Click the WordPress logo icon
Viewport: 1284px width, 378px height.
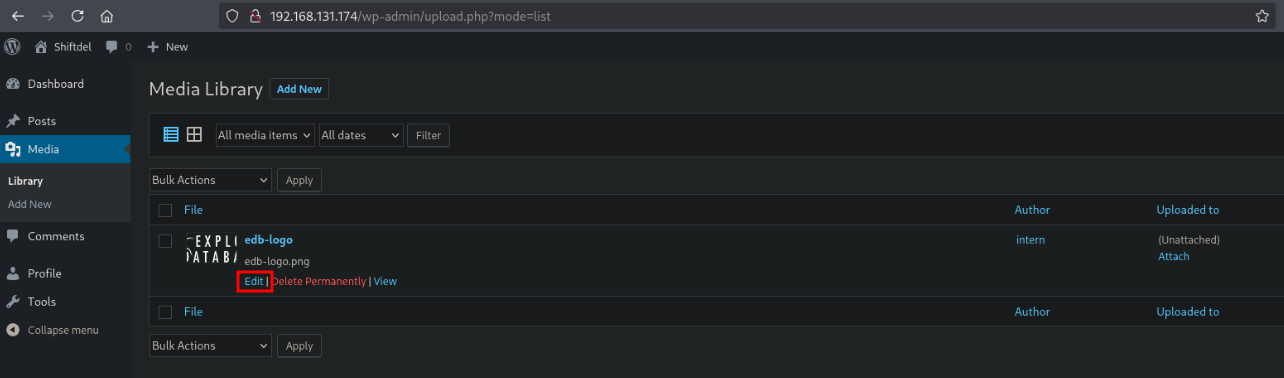tap(12, 46)
